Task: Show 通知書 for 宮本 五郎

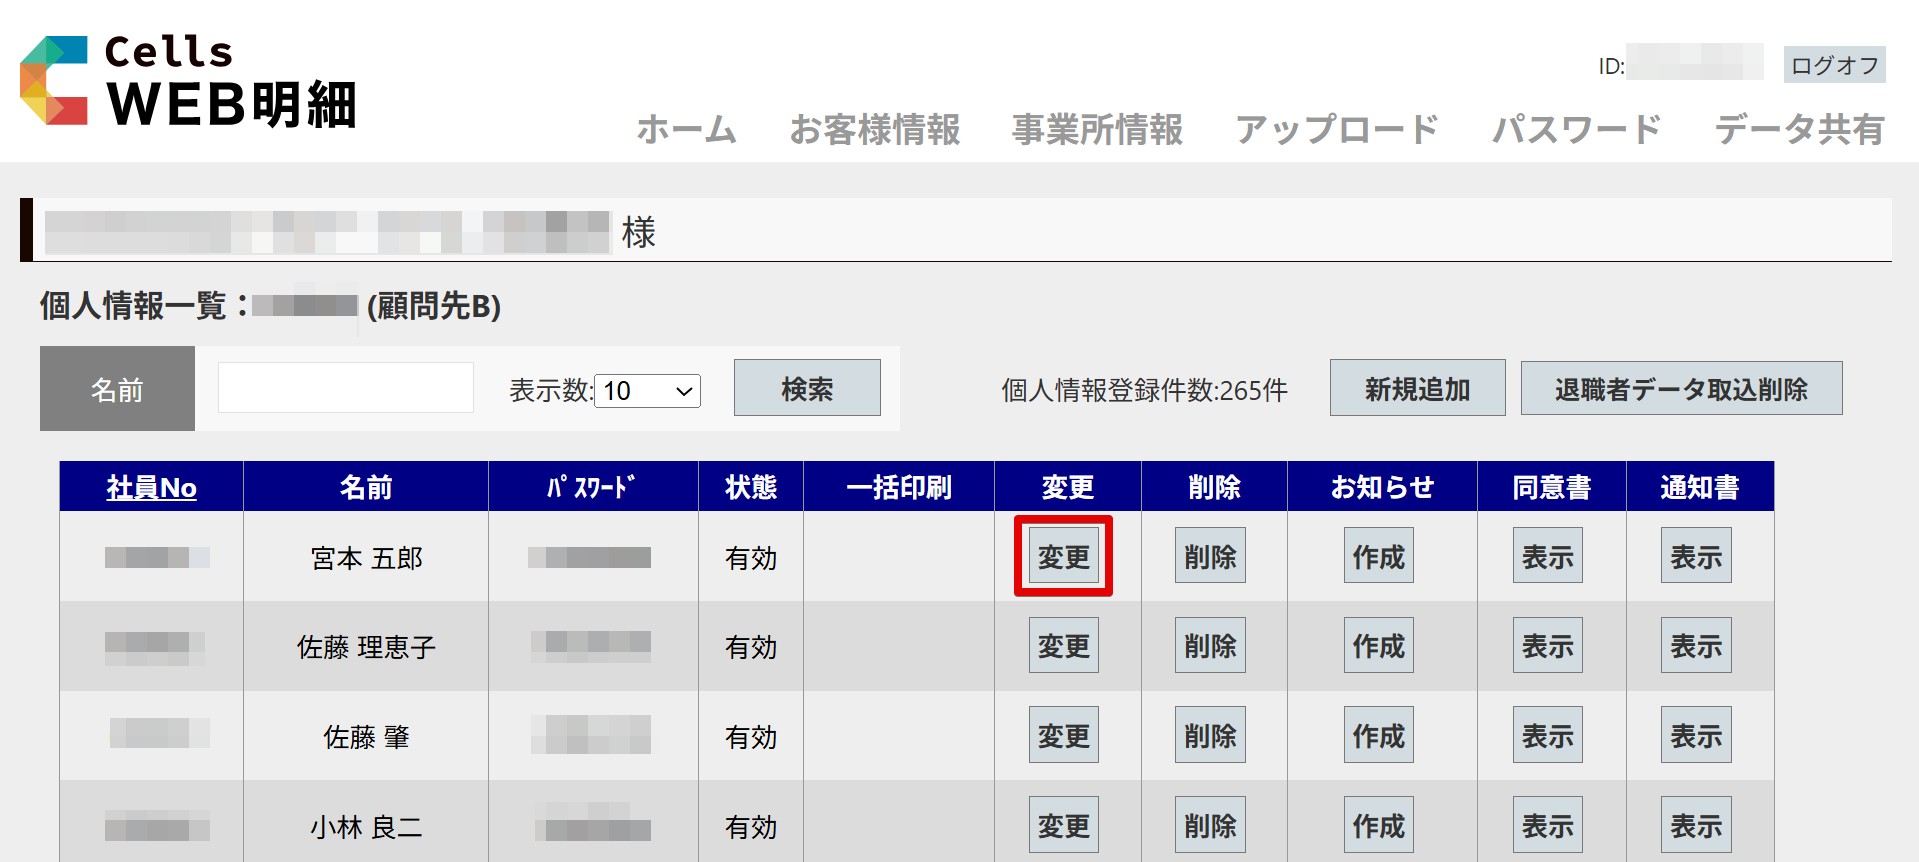Action: coord(1696,556)
